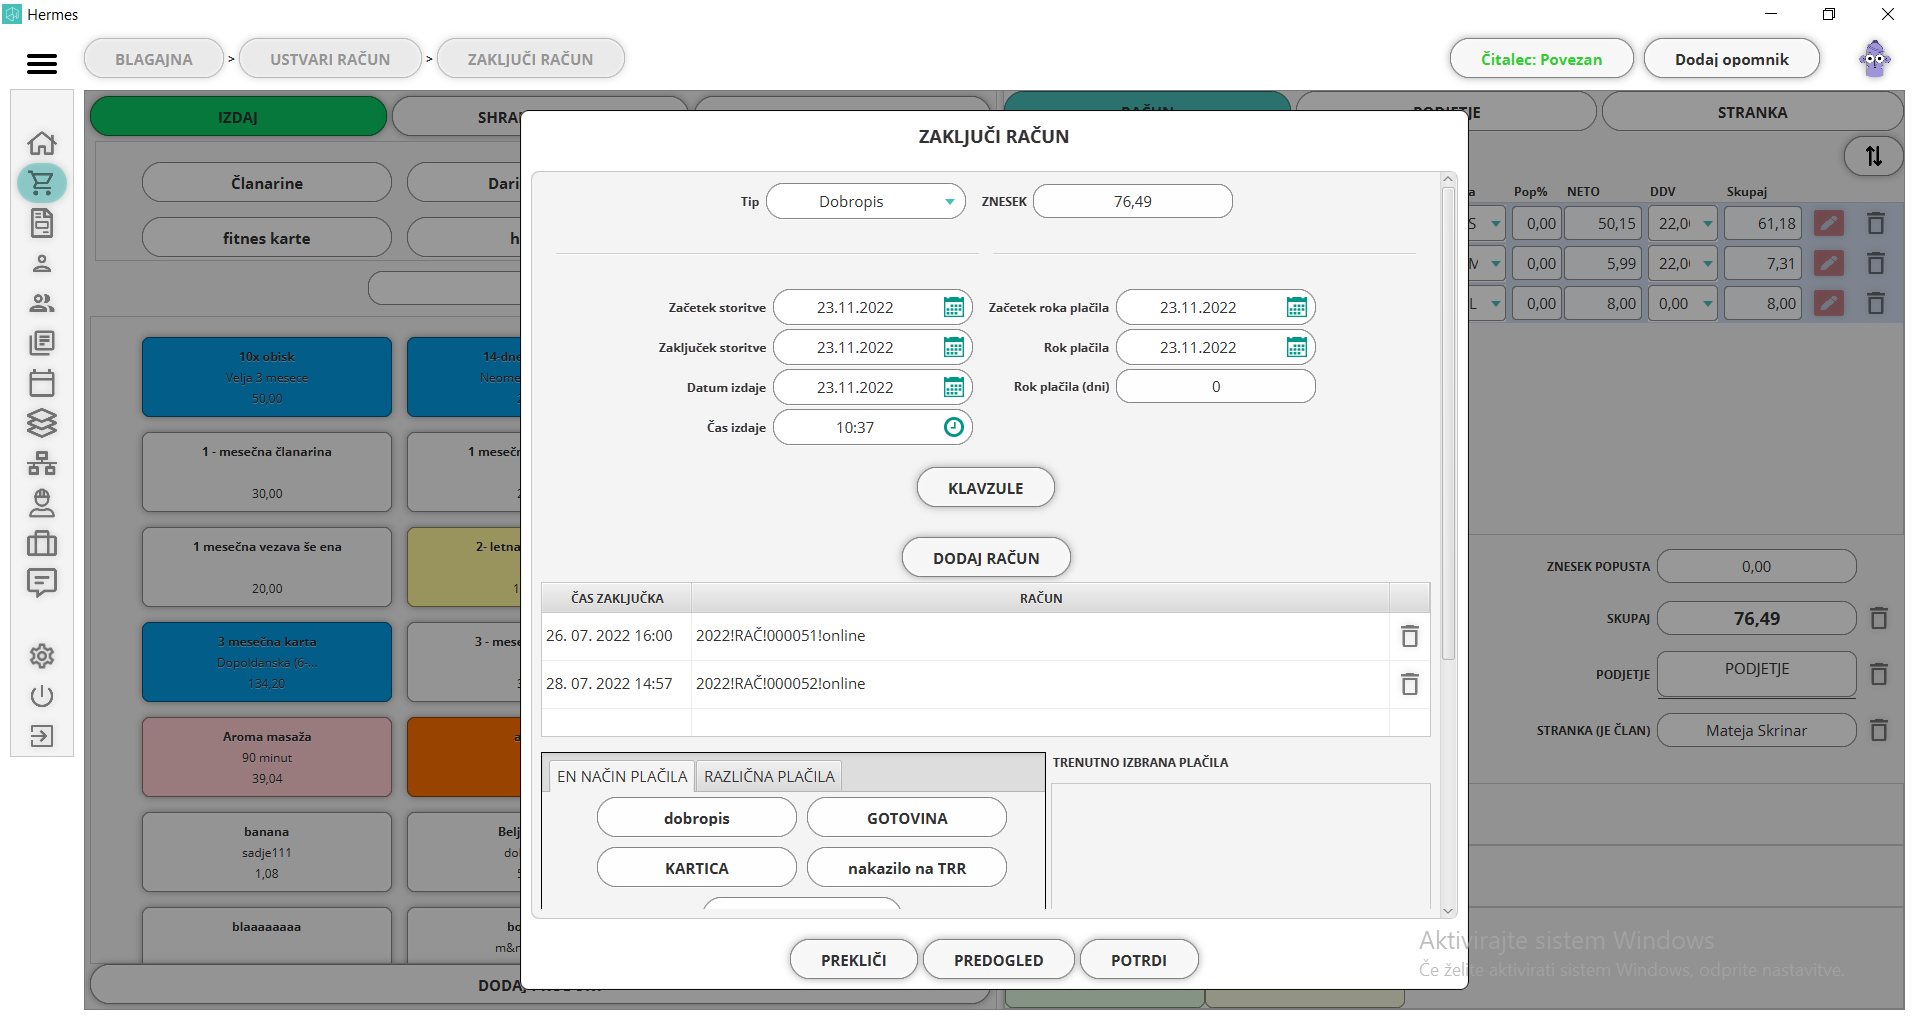Screen dimensions: 1917x1026
Task: Open the stacked list sidebar icon
Action: (42, 343)
